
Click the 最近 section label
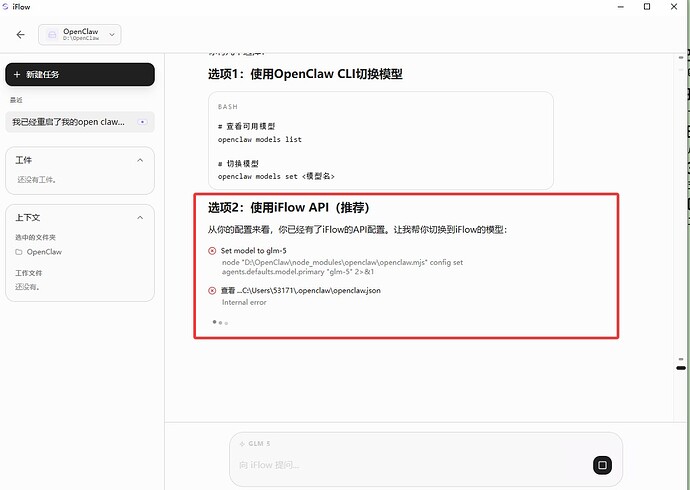16,100
